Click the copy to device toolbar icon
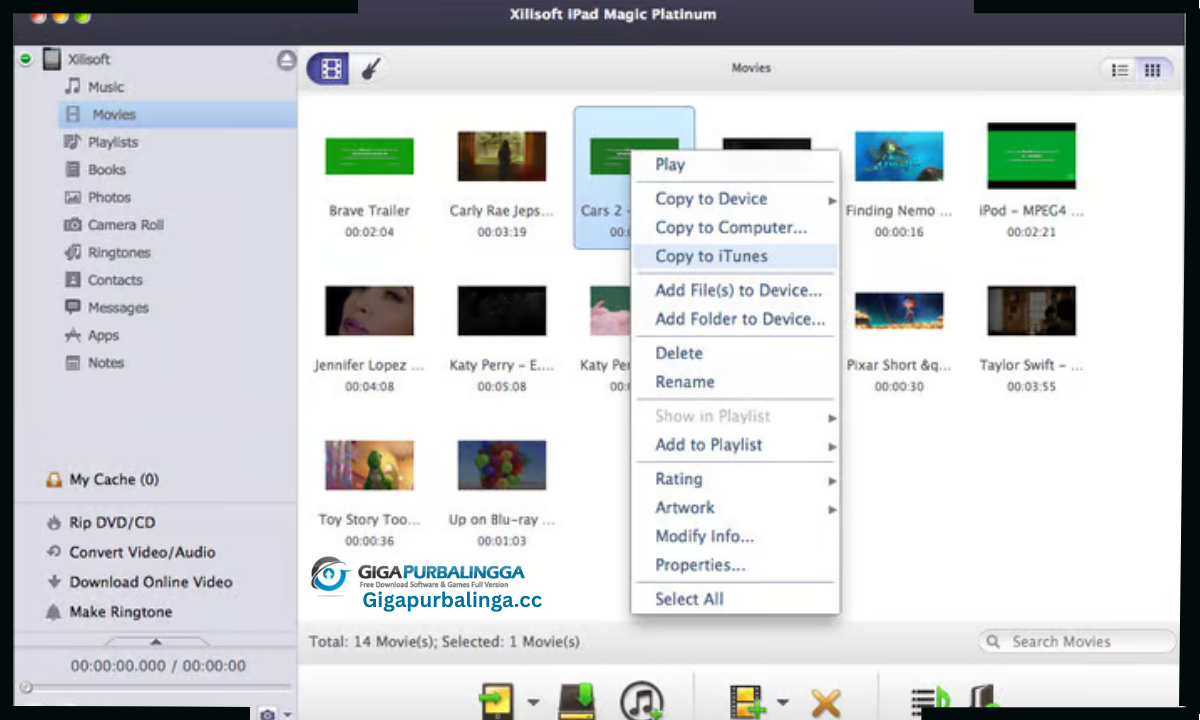The image size is (1200, 720). (x=496, y=702)
